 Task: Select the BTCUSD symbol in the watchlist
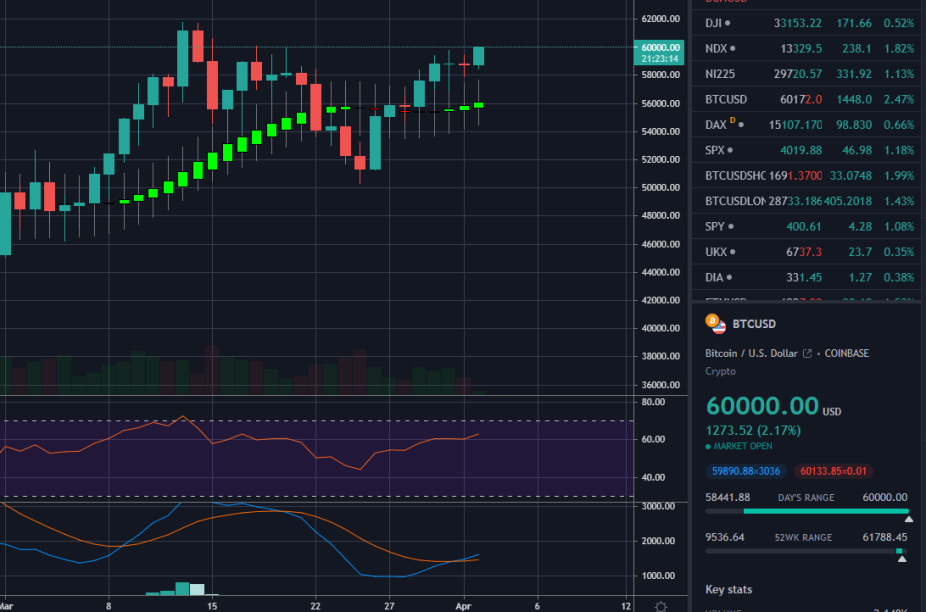[726, 99]
